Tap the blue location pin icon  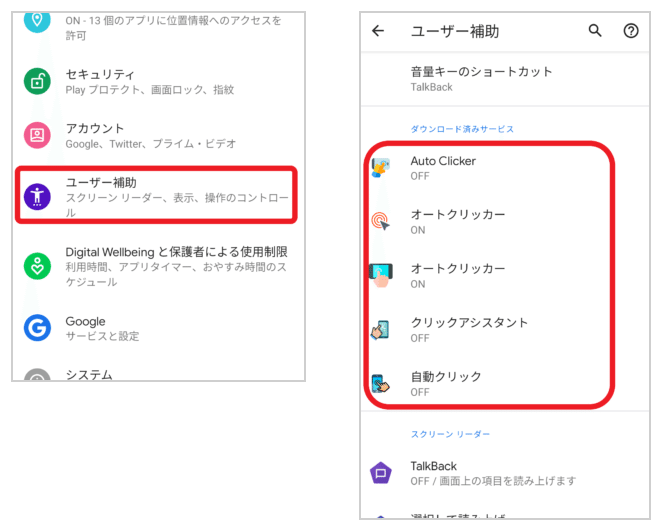point(37,20)
